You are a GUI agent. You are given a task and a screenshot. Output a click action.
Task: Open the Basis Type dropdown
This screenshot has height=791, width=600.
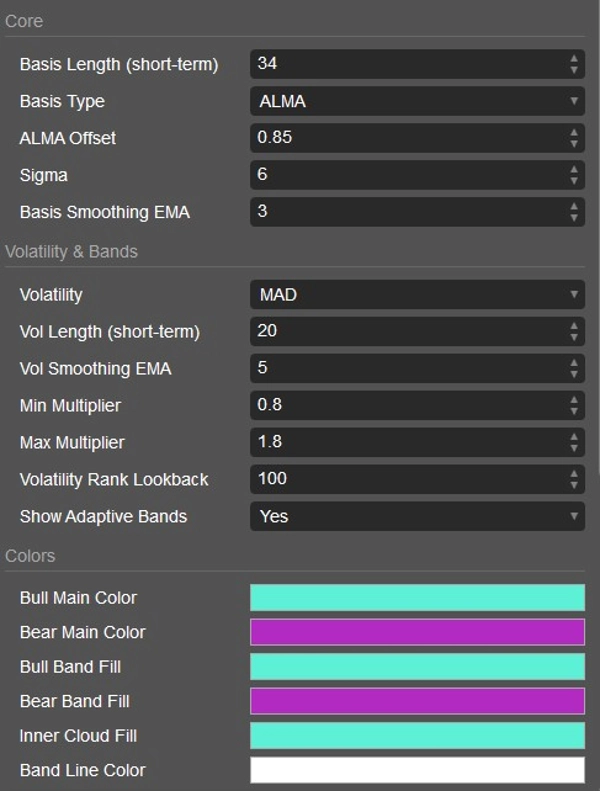[x=416, y=101]
